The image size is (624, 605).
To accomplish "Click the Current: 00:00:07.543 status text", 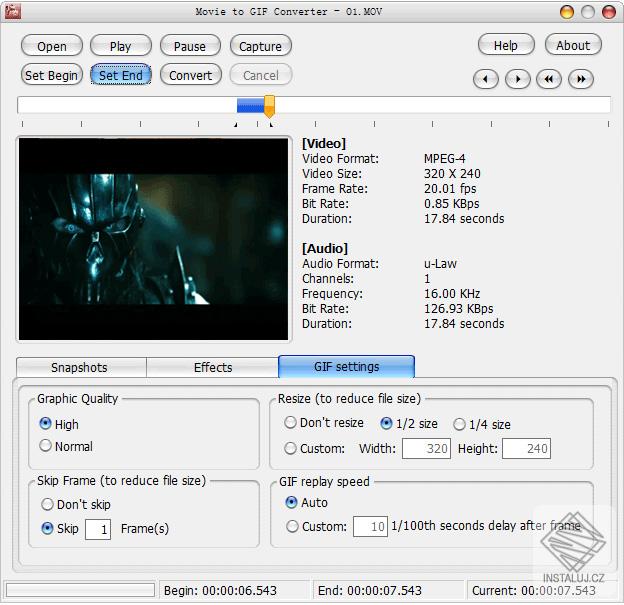I will (534, 590).
